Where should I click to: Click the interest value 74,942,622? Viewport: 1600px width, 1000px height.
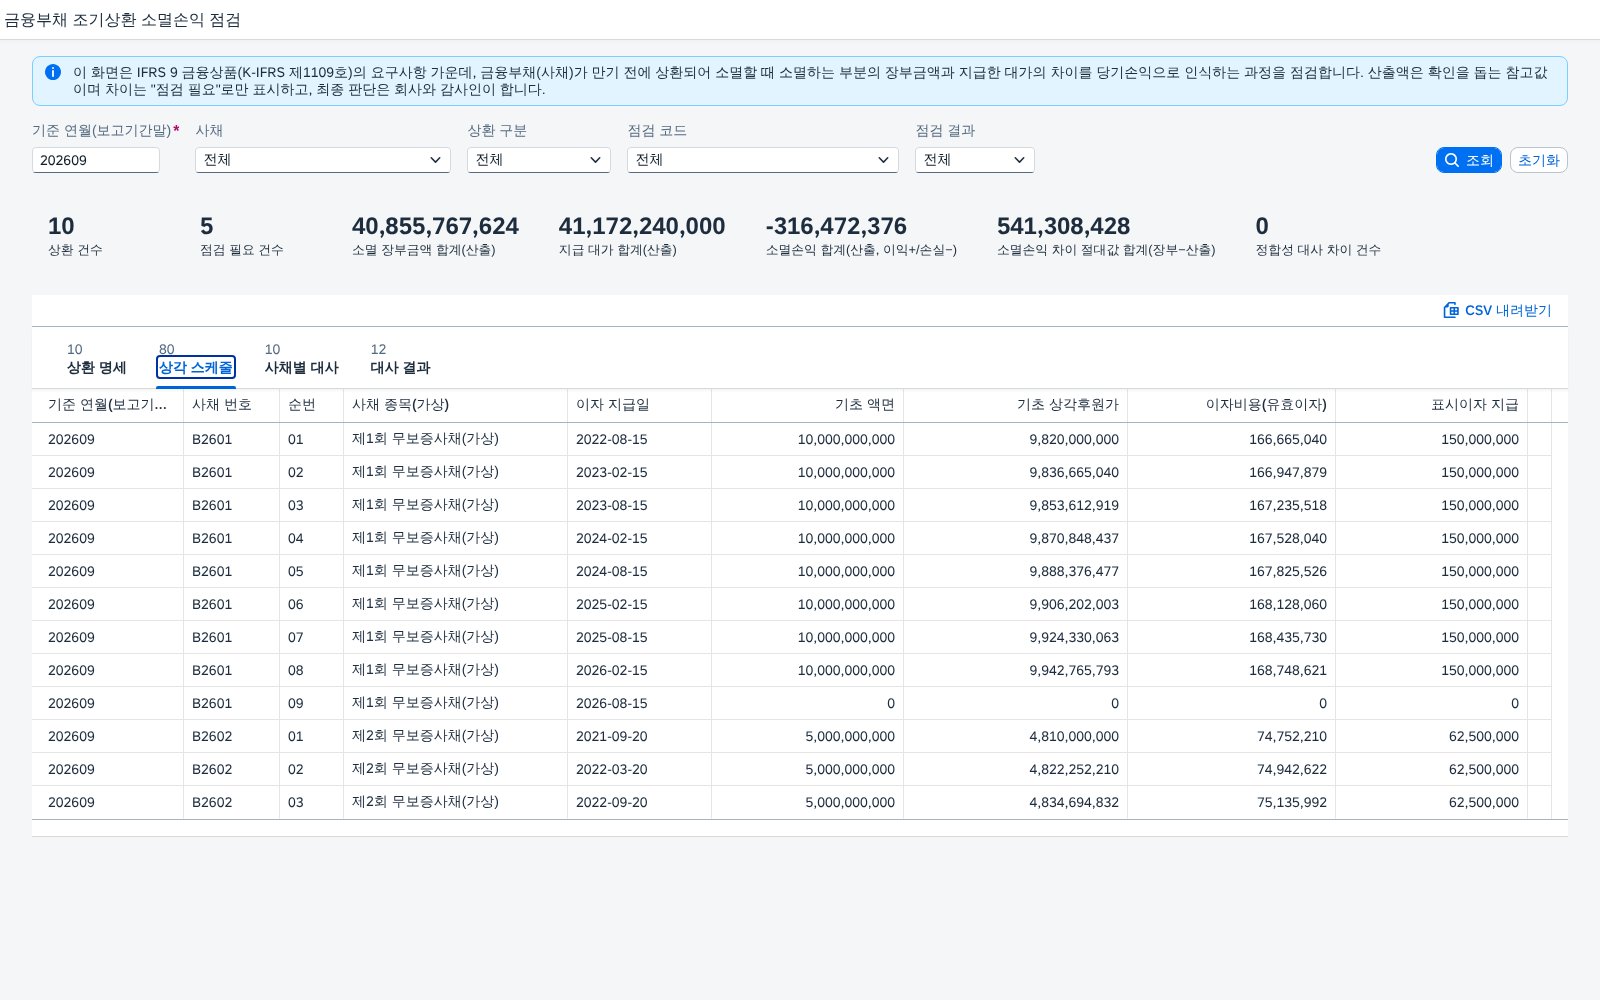pos(1292,769)
